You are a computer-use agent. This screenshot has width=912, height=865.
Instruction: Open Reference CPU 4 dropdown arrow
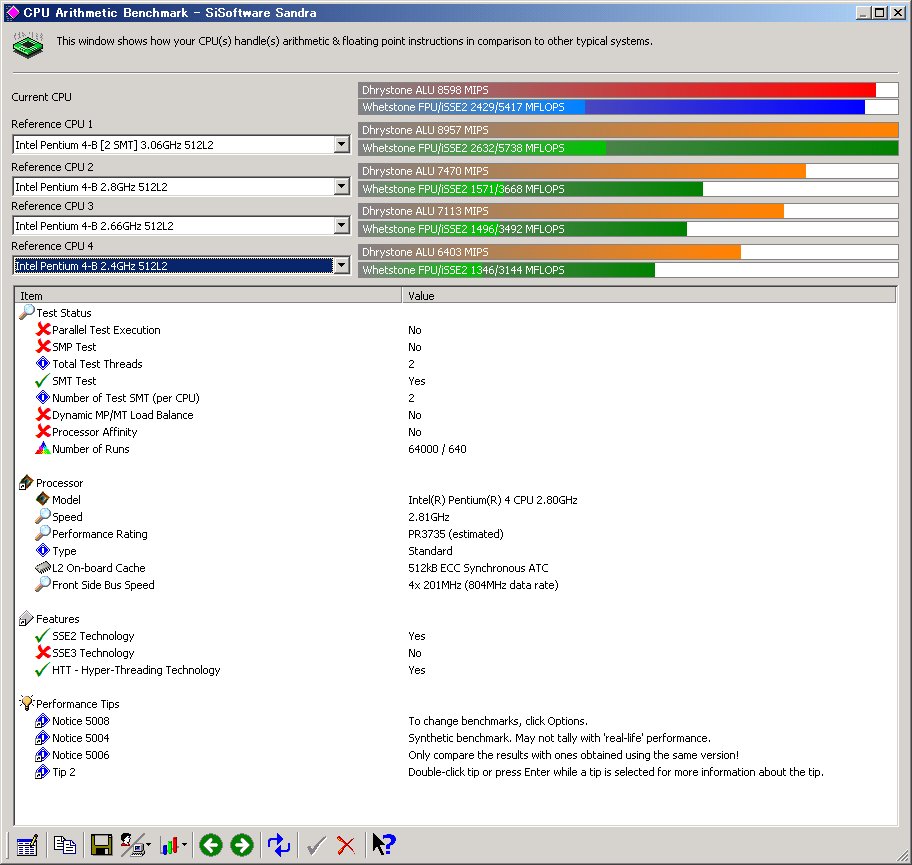[x=342, y=265]
